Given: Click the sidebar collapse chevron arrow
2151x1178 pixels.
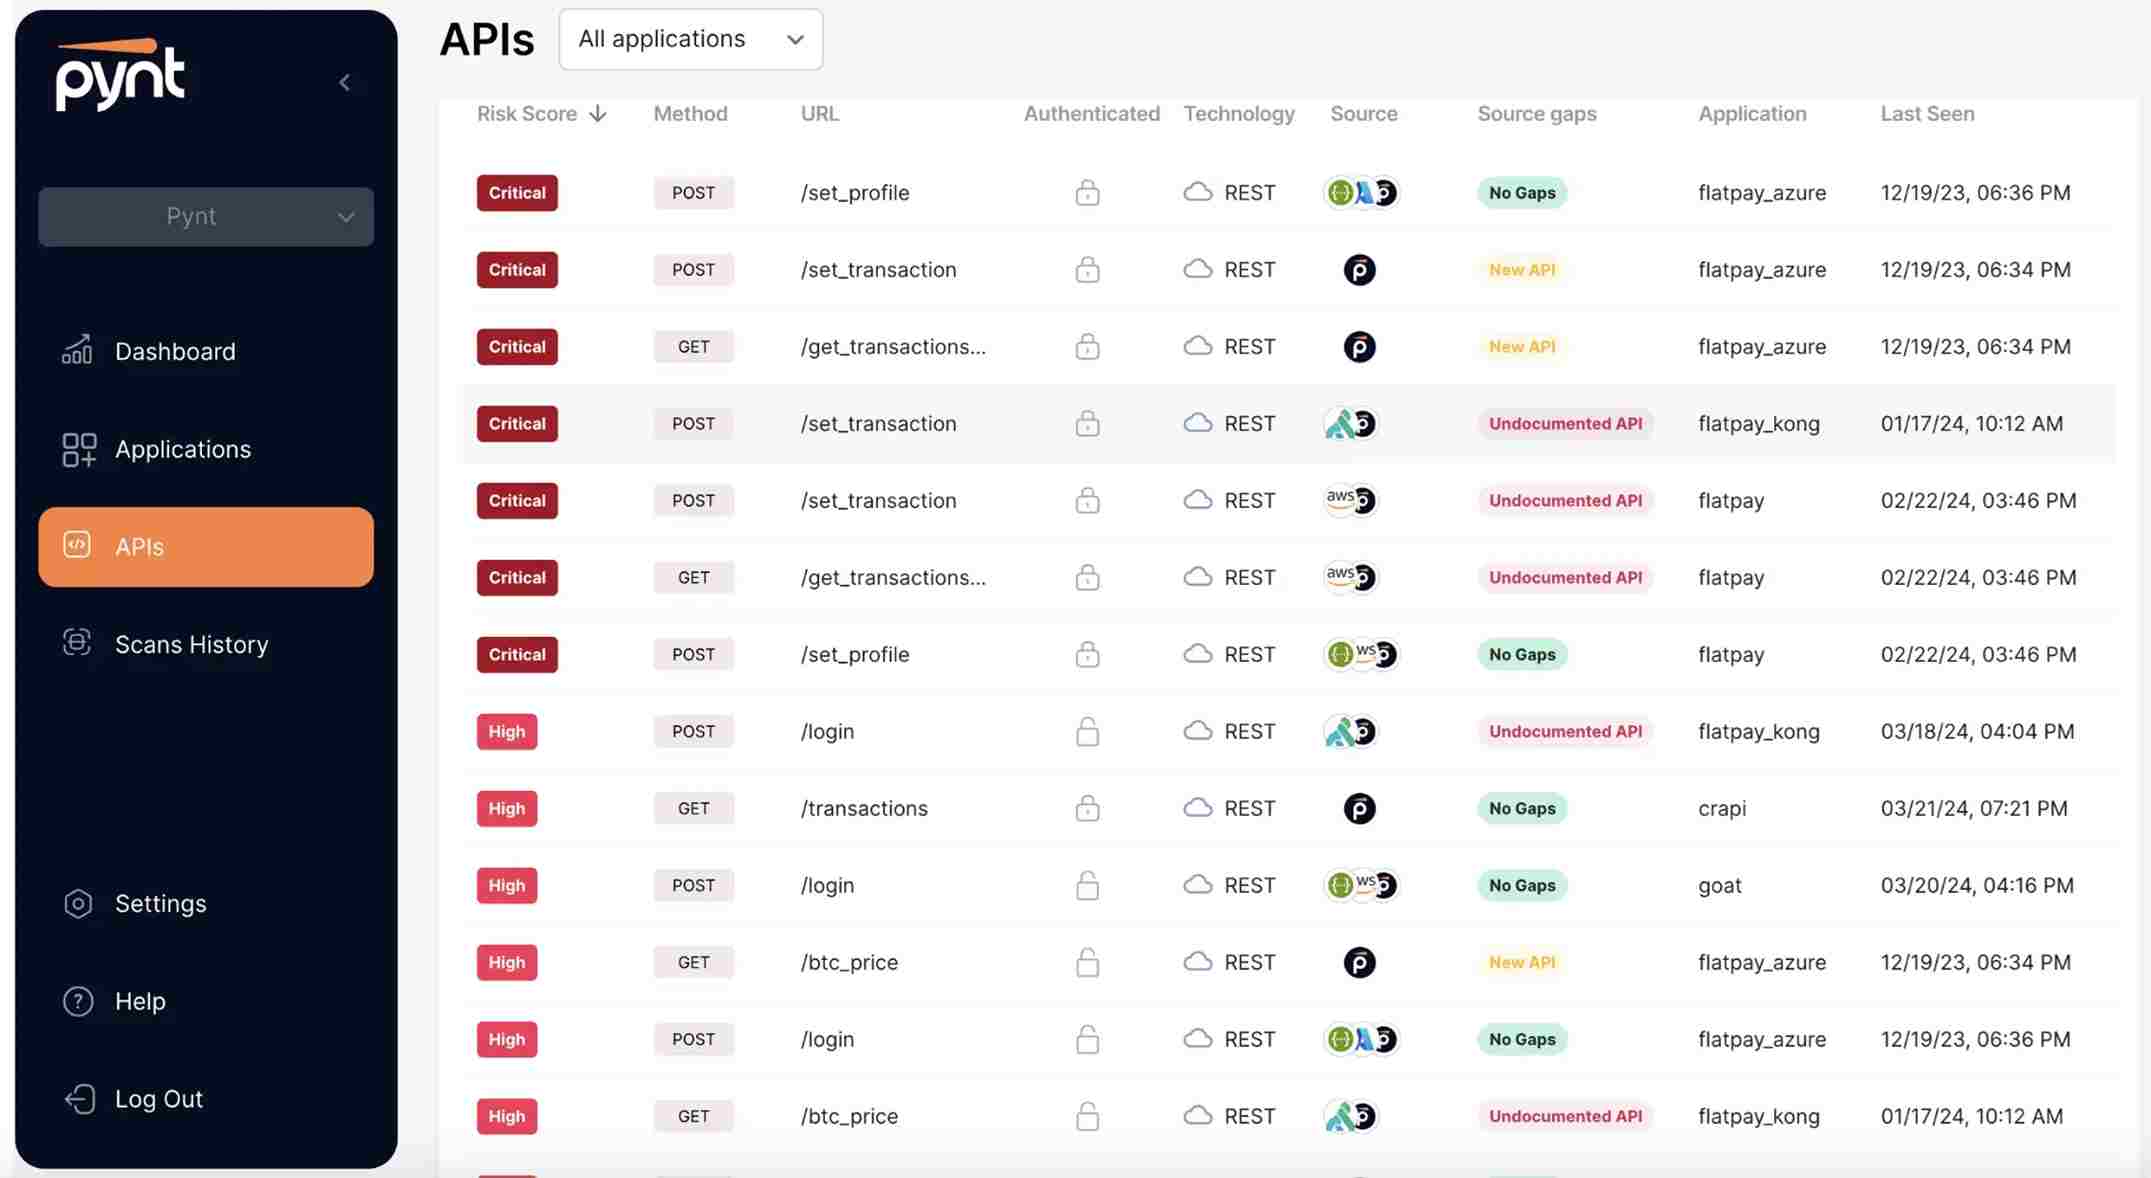Looking at the screenshot, I should [344, 81].
